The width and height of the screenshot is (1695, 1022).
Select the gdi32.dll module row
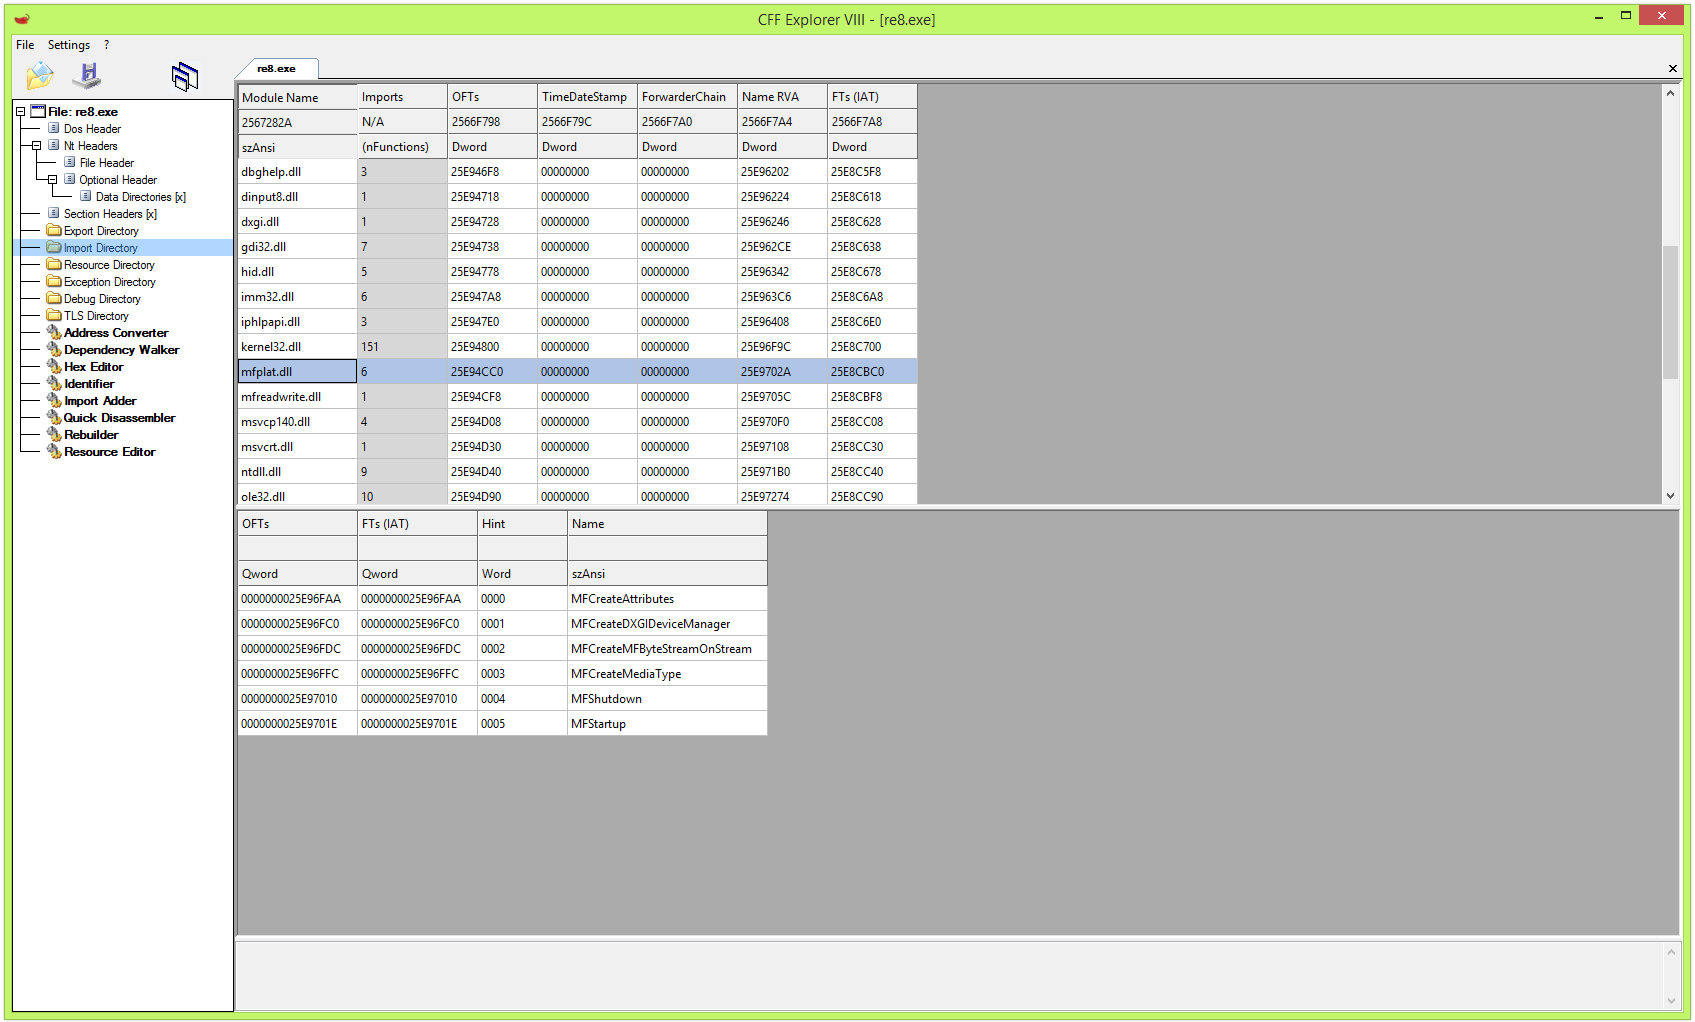577,247
